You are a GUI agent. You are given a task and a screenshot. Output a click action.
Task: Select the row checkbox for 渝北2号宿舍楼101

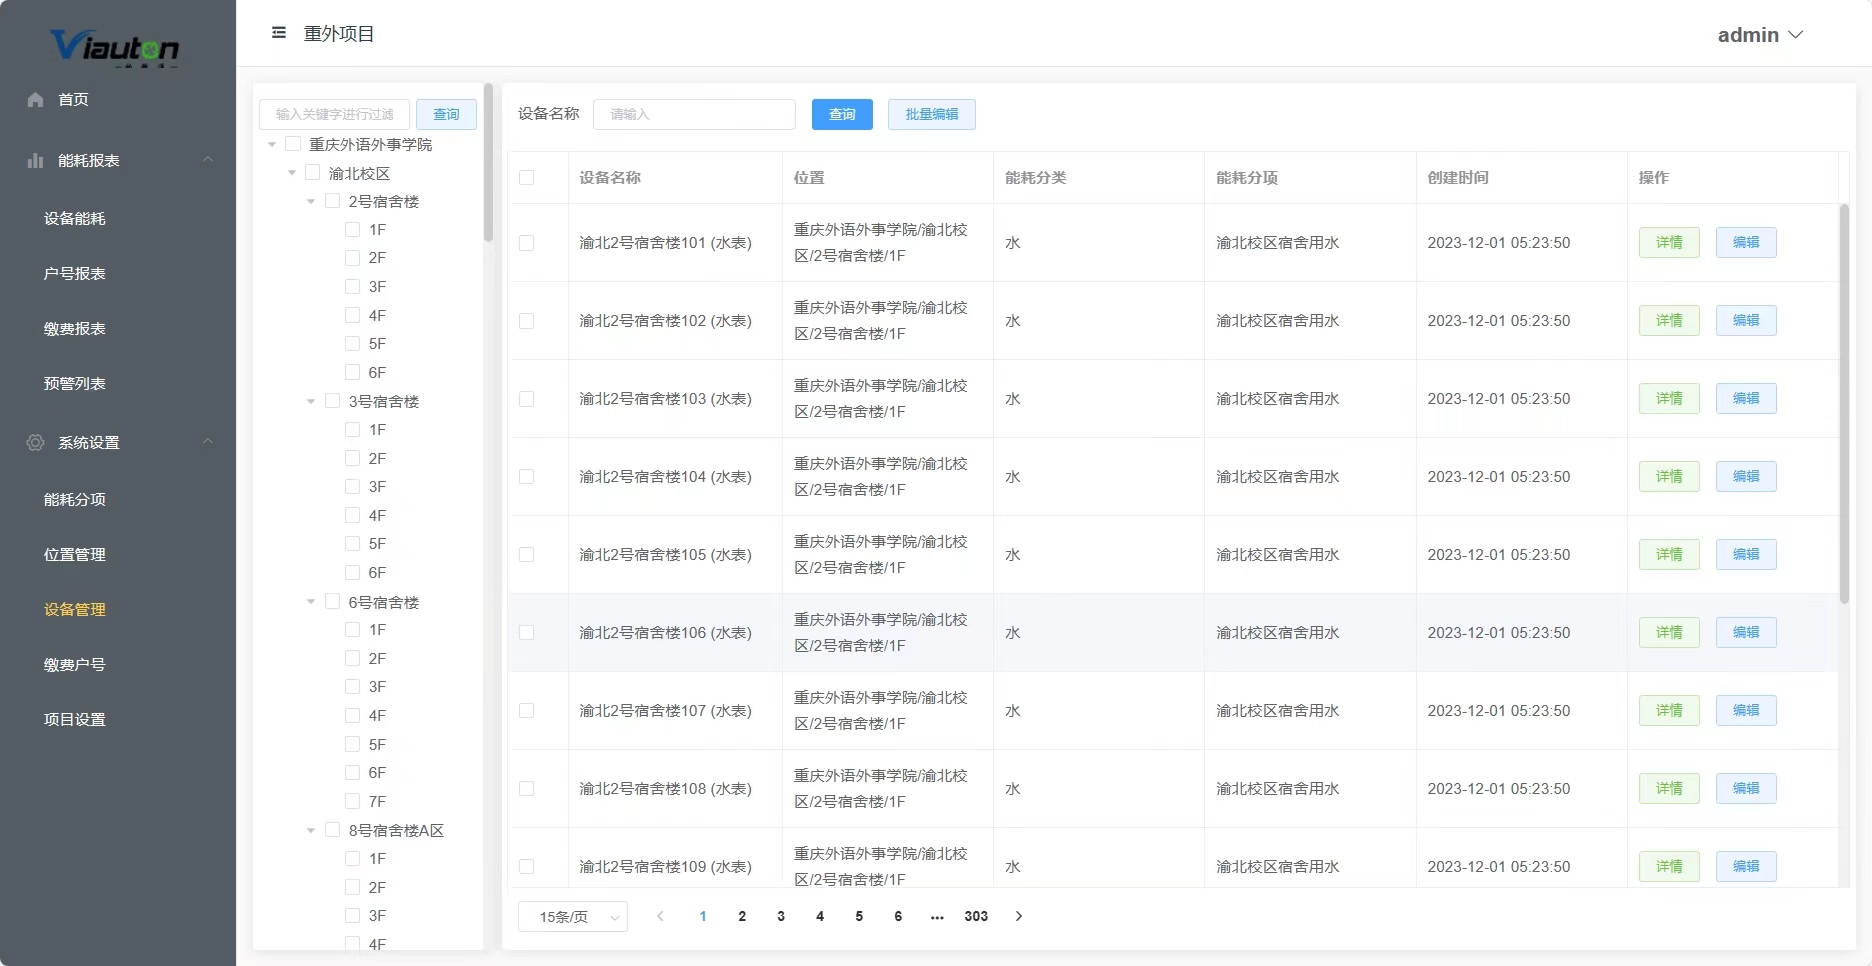(x=527, y=243)
